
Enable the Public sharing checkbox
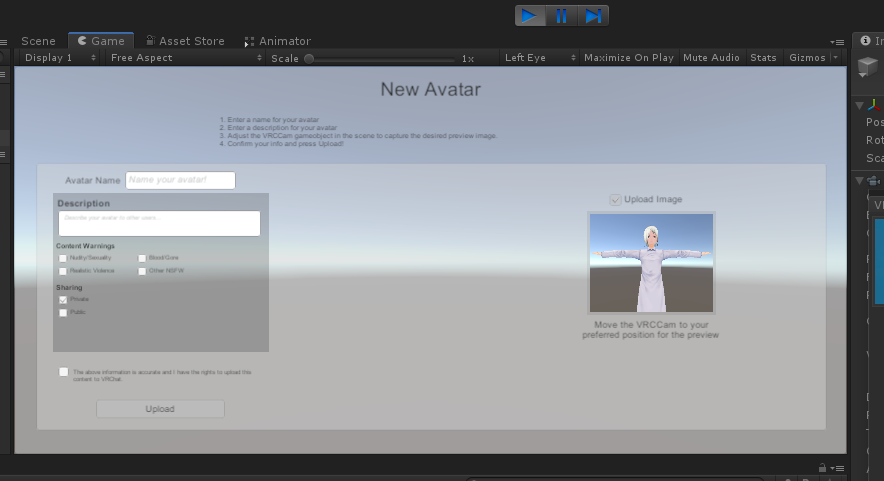click(x=63, y=313)
